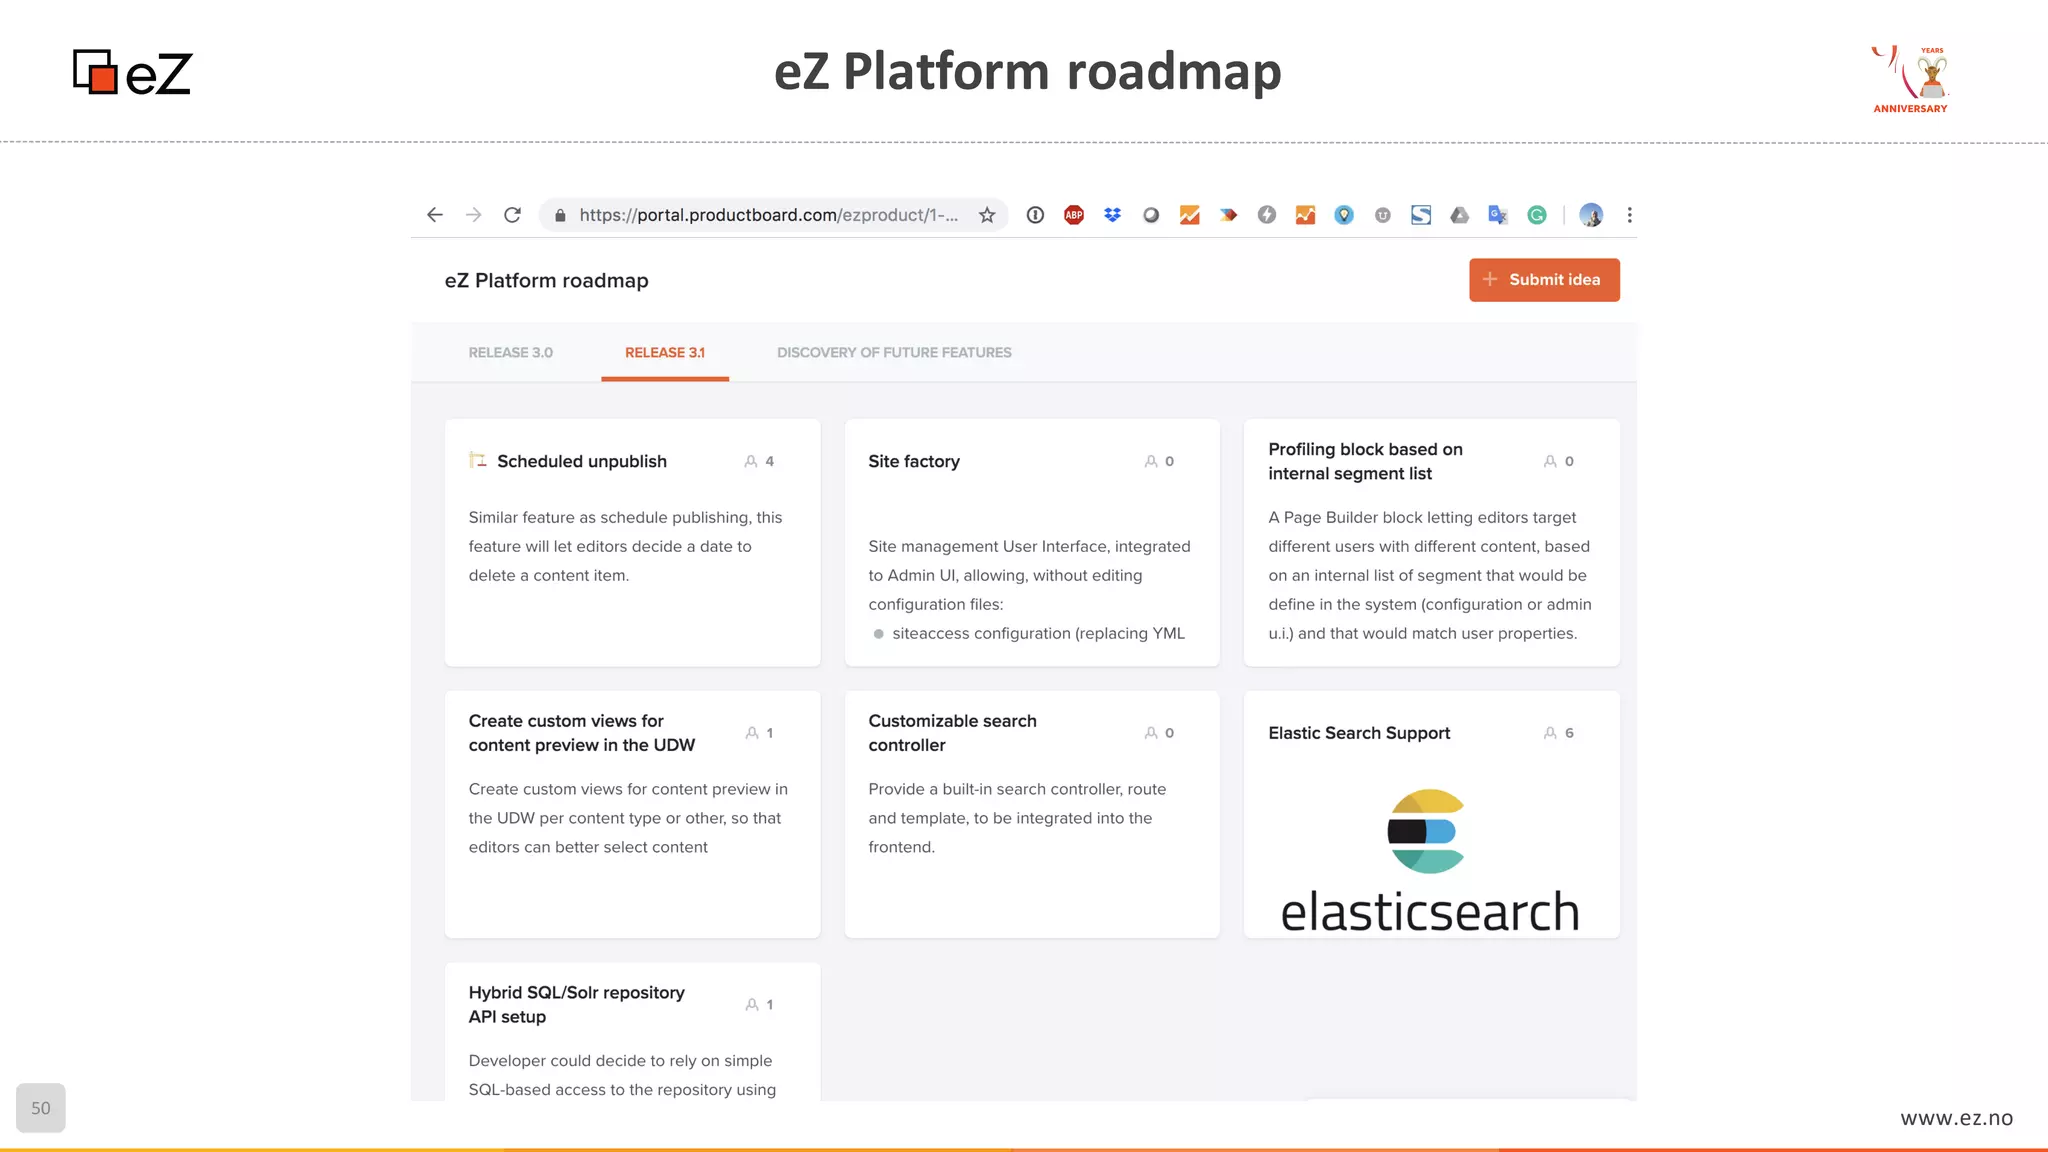Click the Scheduled unpublish vote icon
Screen dimensions: 2048x1152
click(x=751, y=461)
